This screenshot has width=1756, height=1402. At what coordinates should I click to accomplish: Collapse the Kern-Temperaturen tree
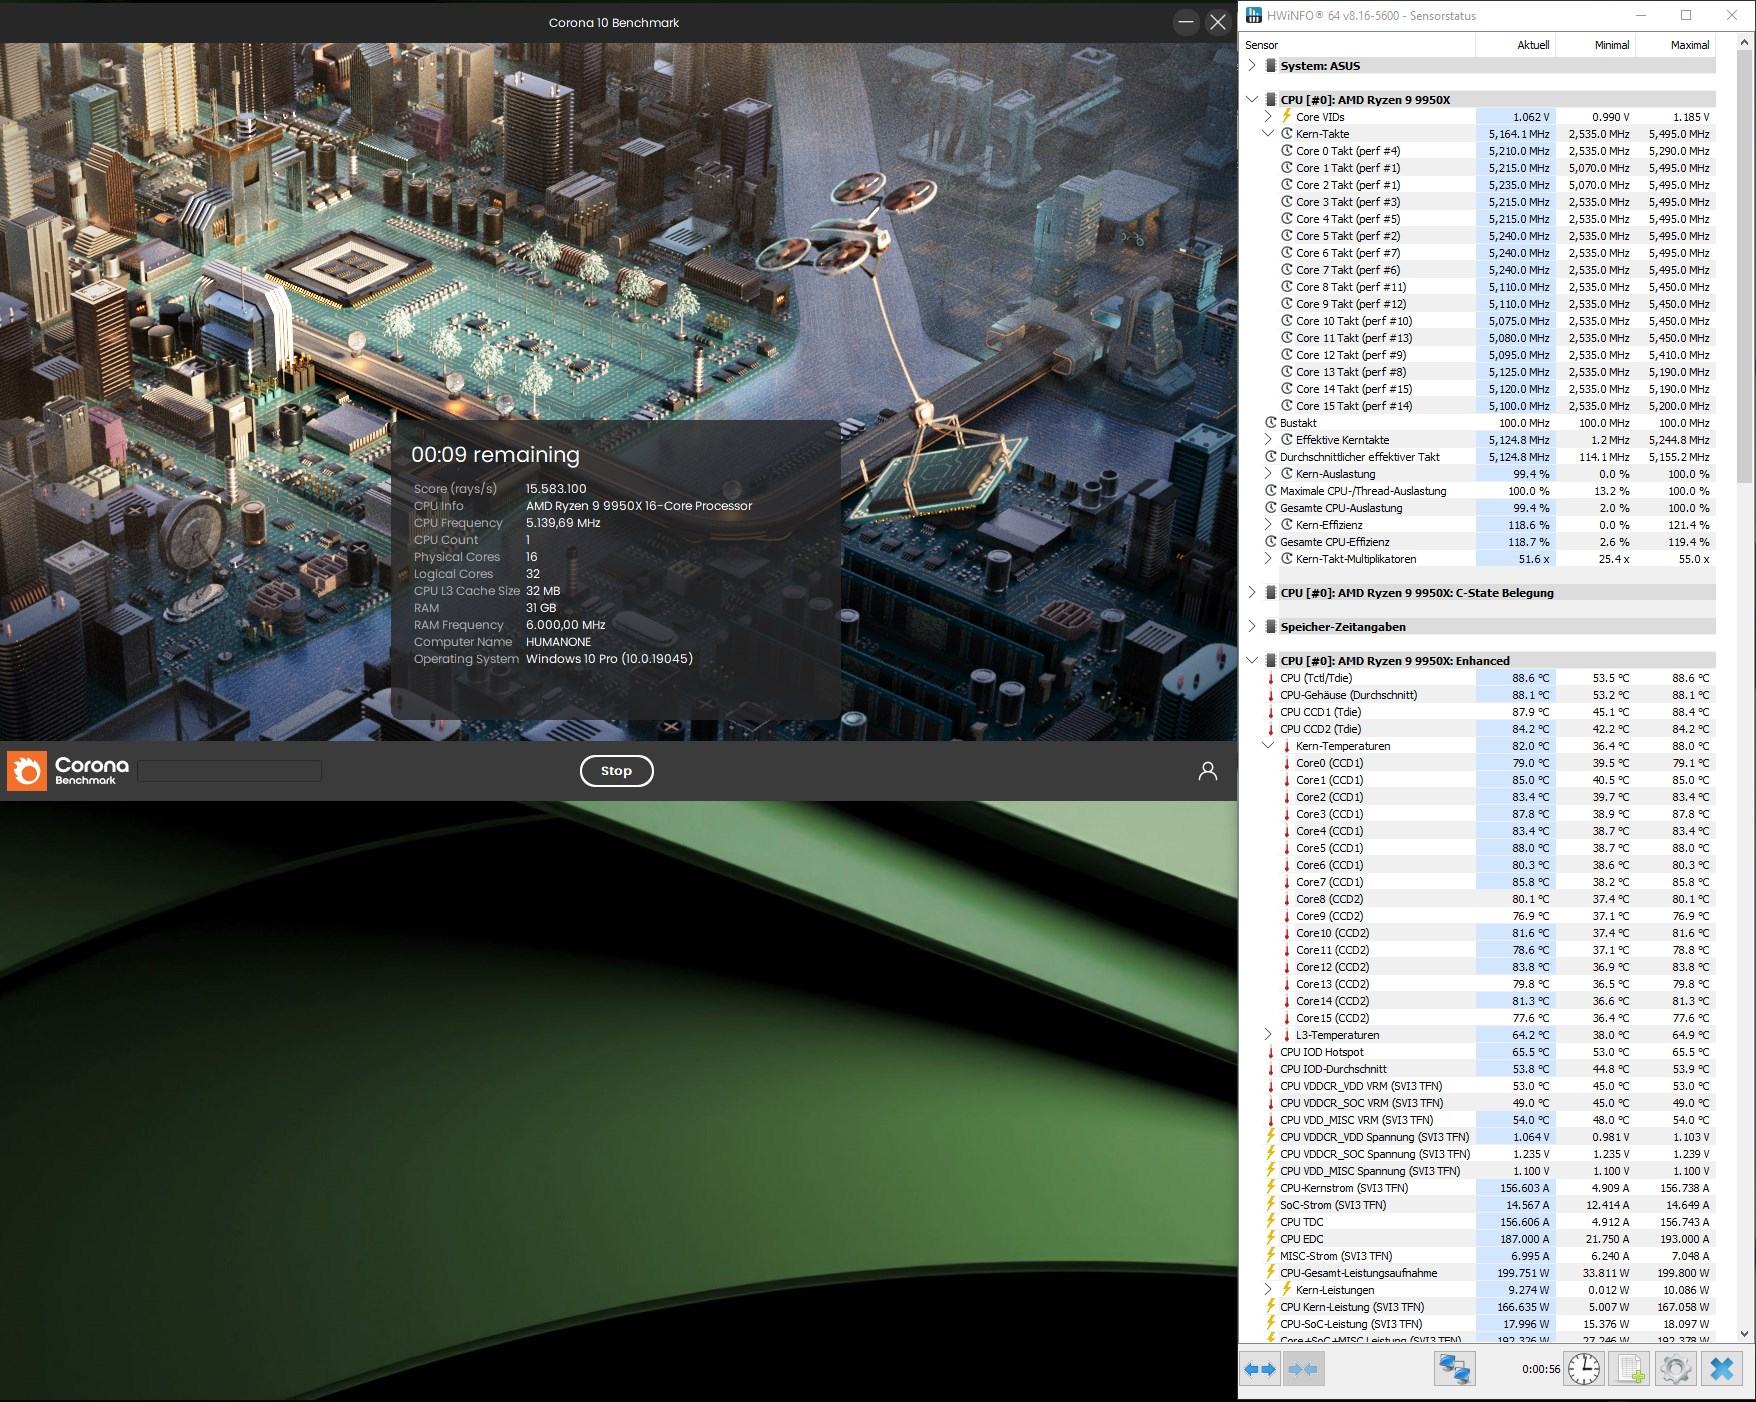[1268, 746]
